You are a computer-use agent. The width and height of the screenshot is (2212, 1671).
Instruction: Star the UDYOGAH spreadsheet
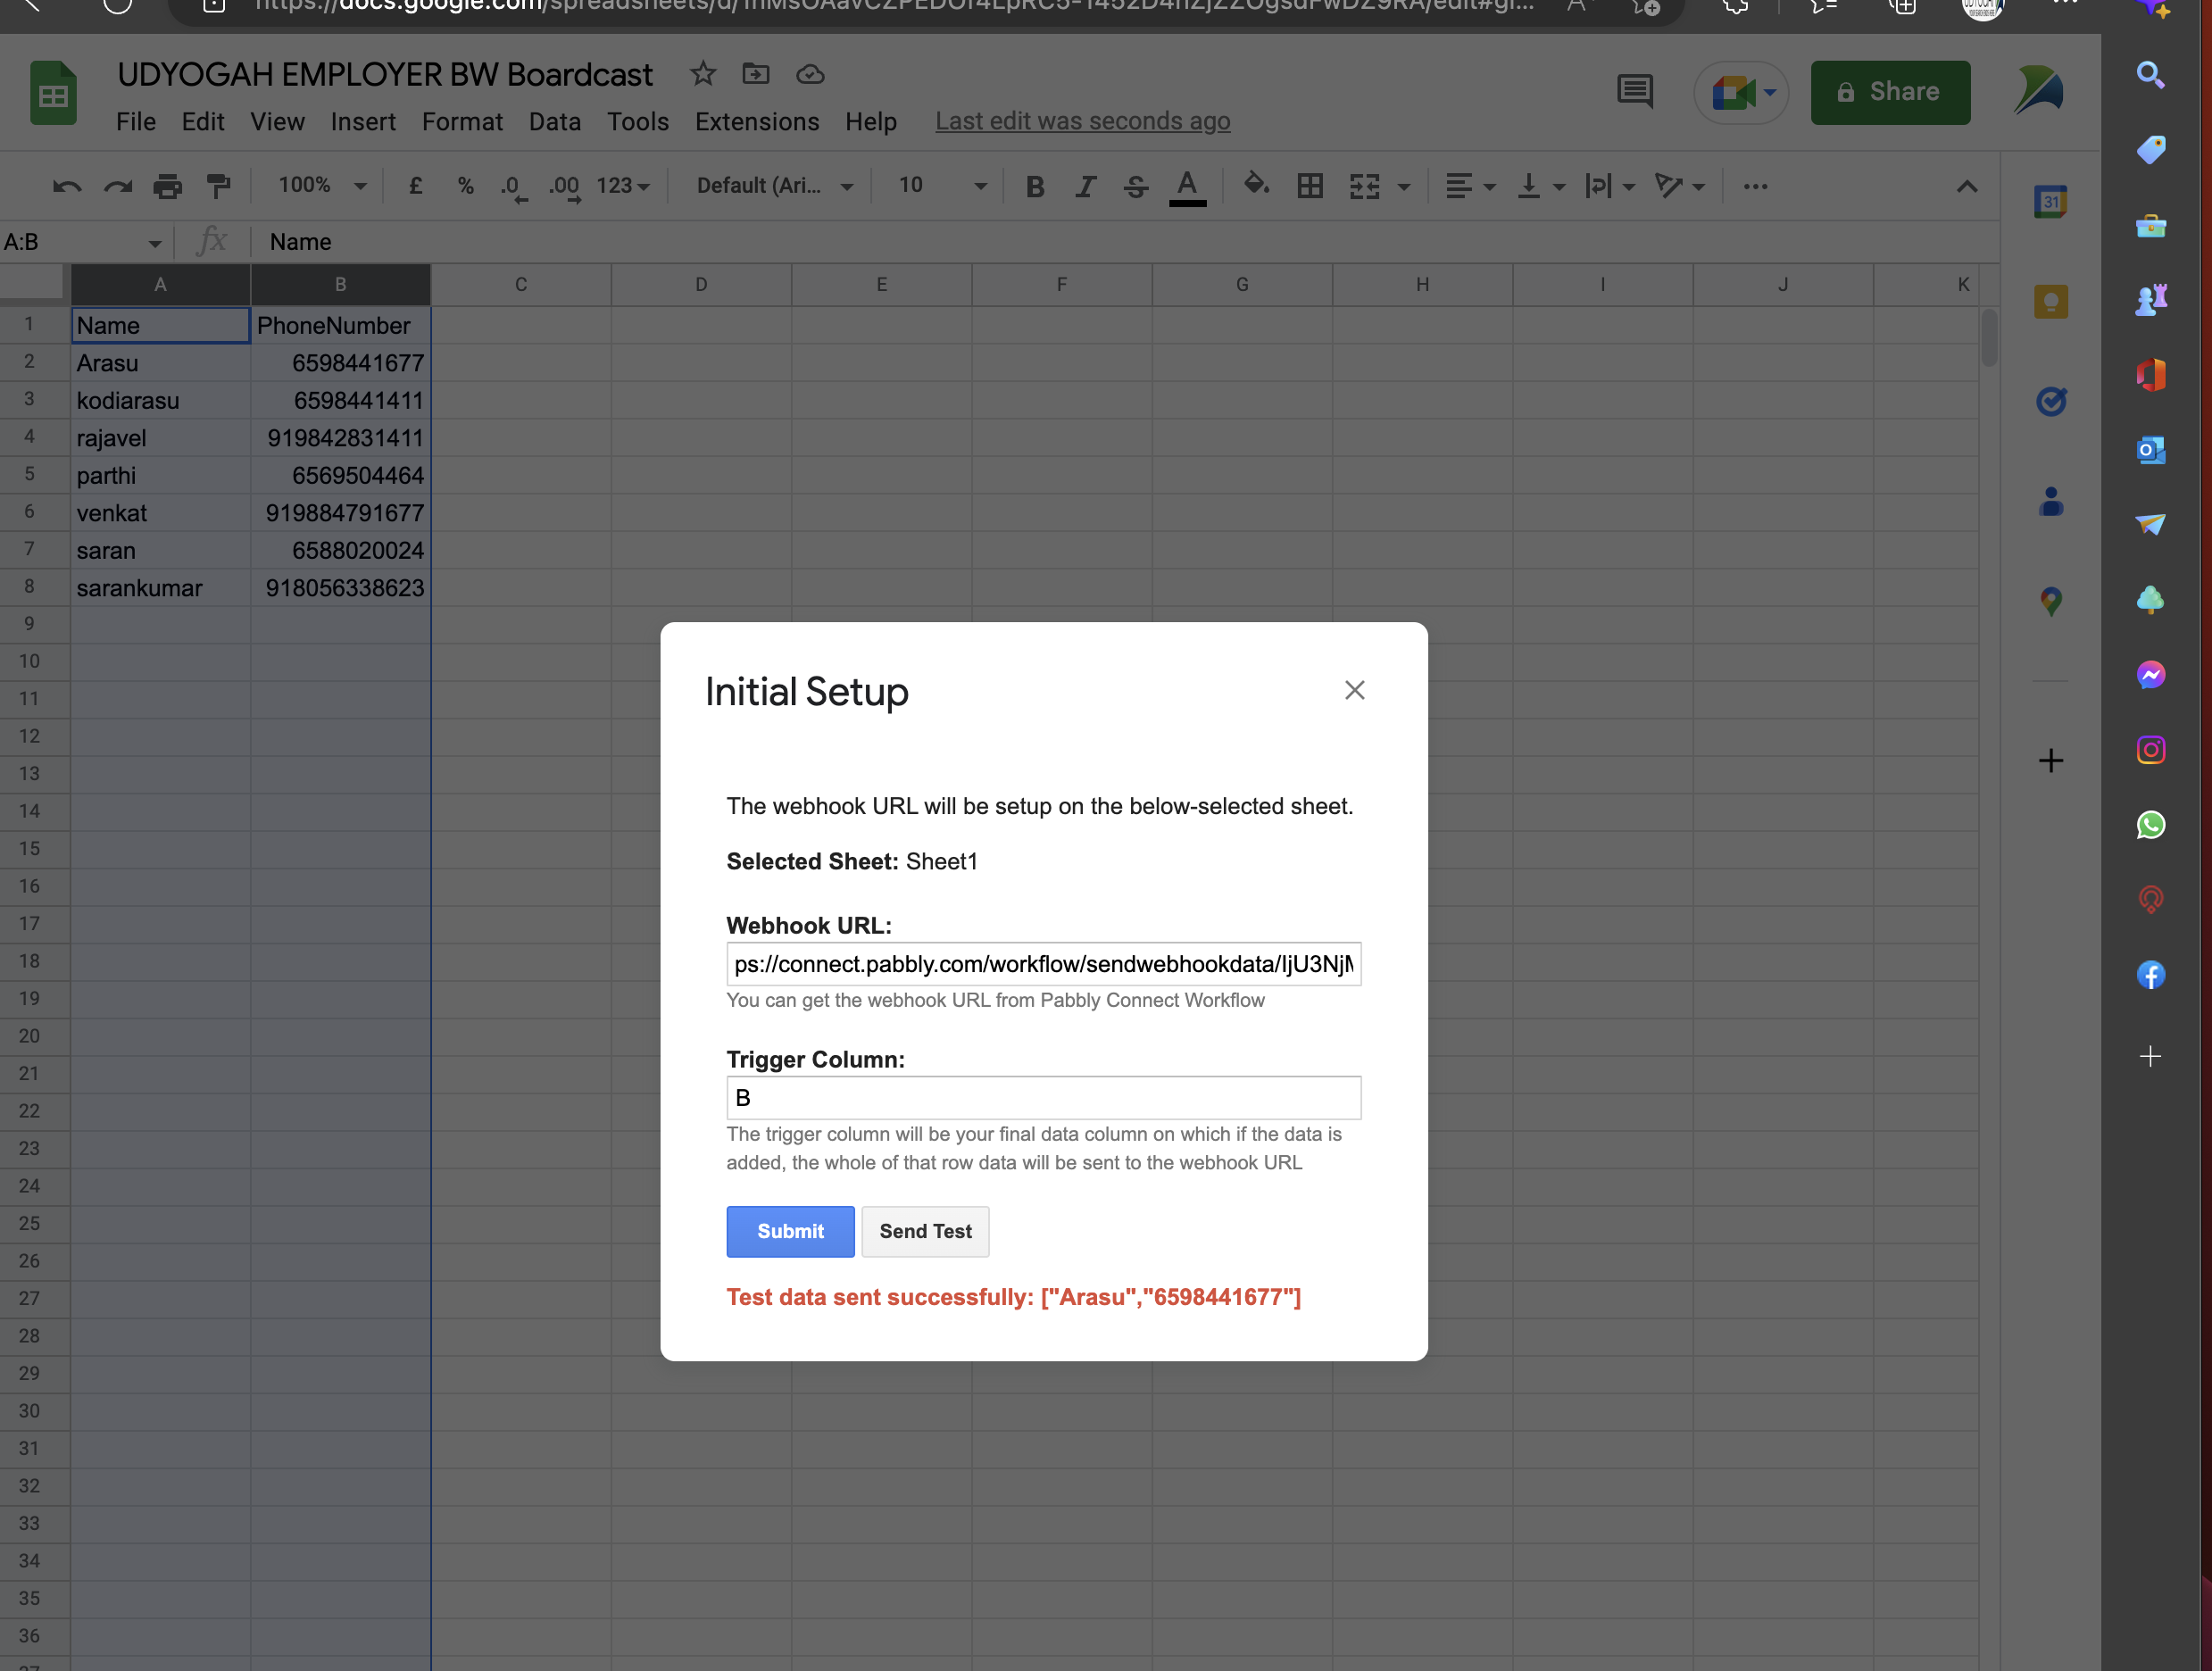(703, 74)
